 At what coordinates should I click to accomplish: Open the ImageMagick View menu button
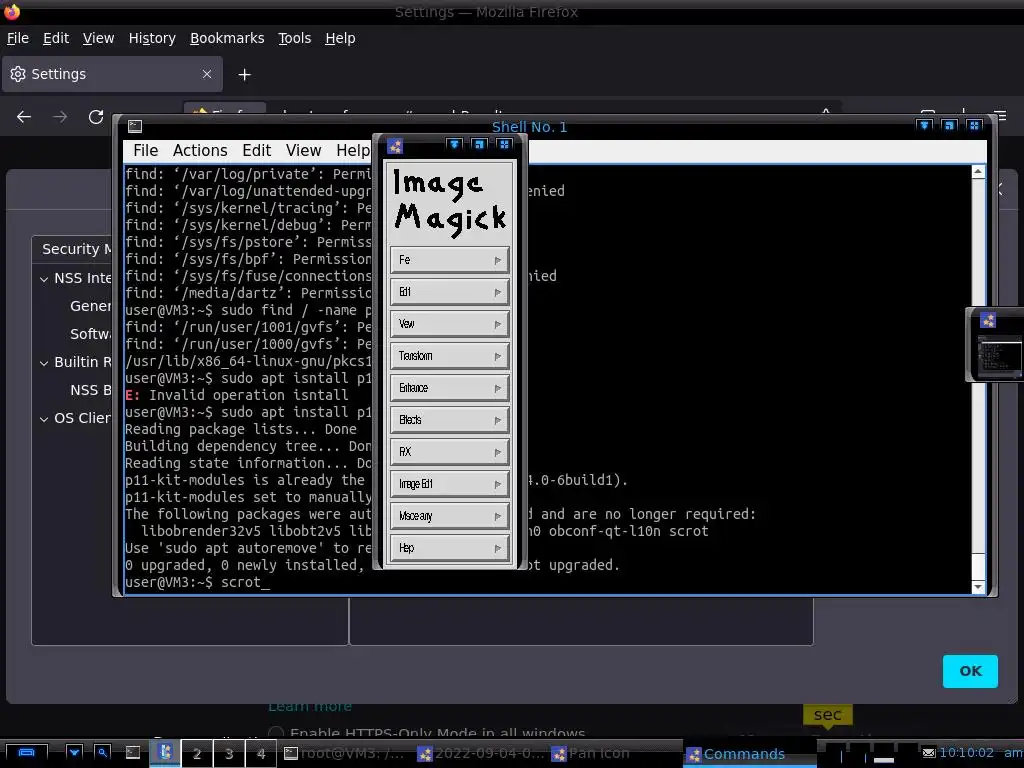pyautogui.click(x=449, y=324)
